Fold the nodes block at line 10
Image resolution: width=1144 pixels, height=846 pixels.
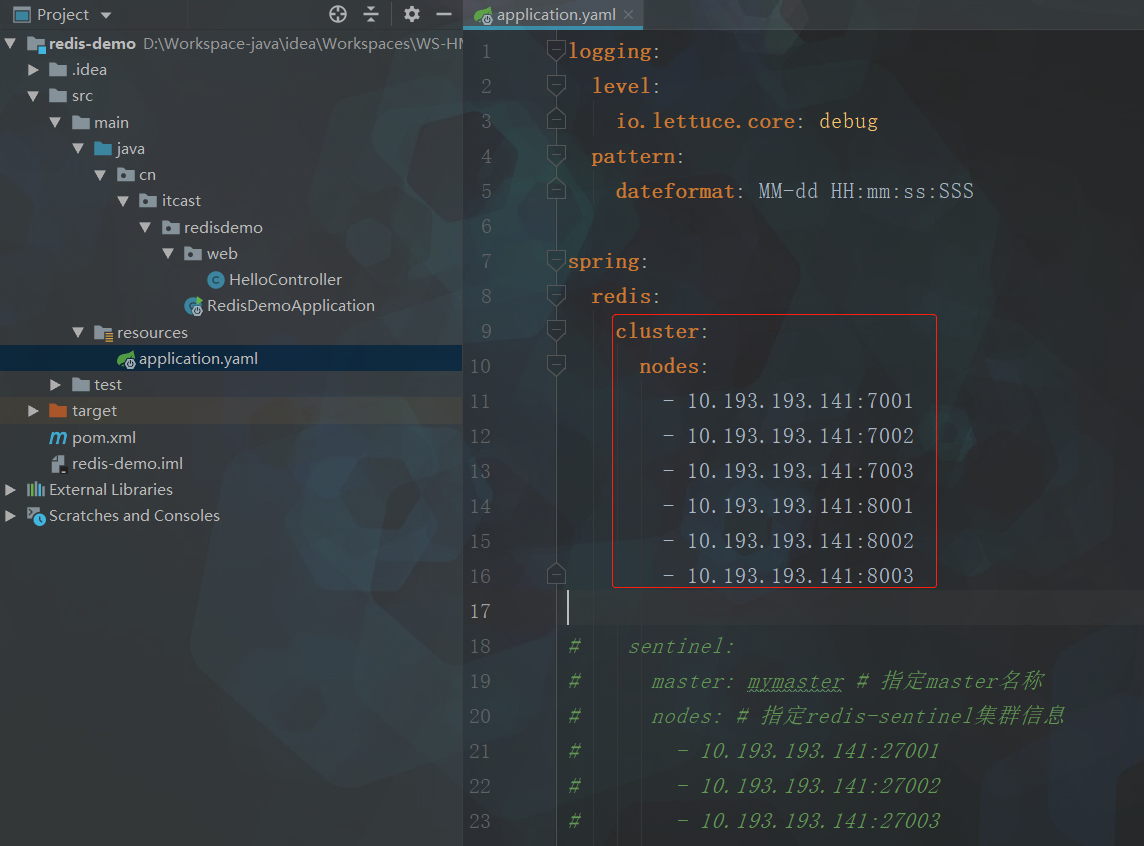click(556, 365)
